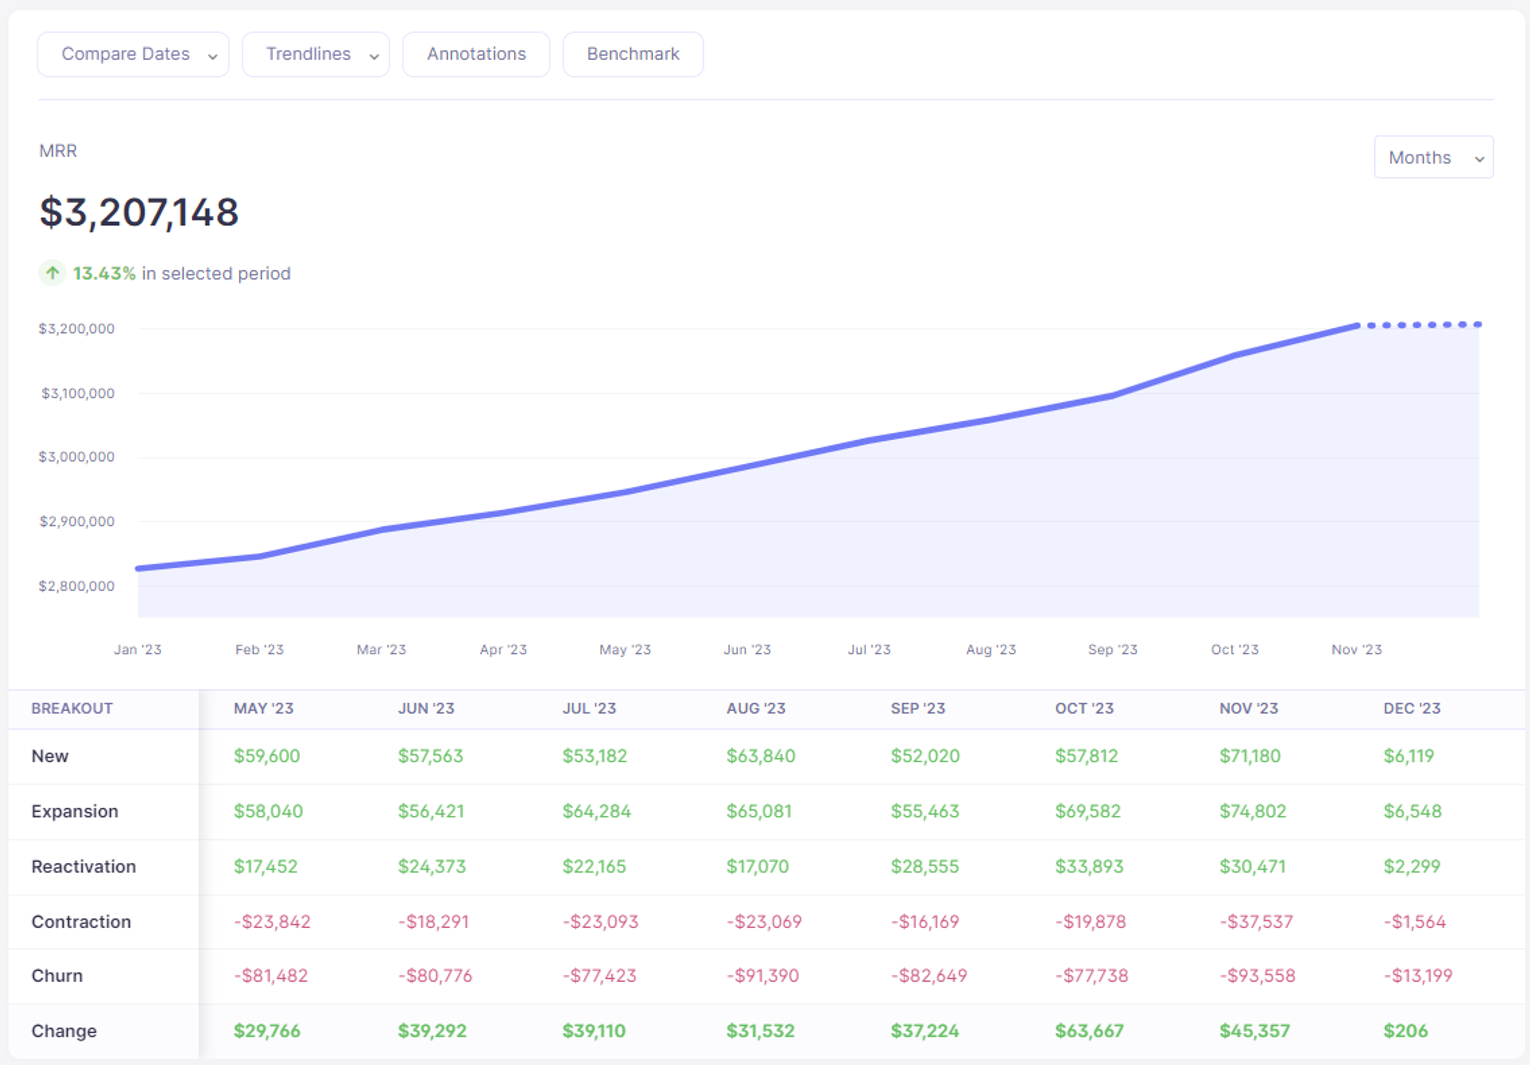1530x1065 pixels.
Task: Click the $3,200,000 y-axis label
Action: coord(77,328)
